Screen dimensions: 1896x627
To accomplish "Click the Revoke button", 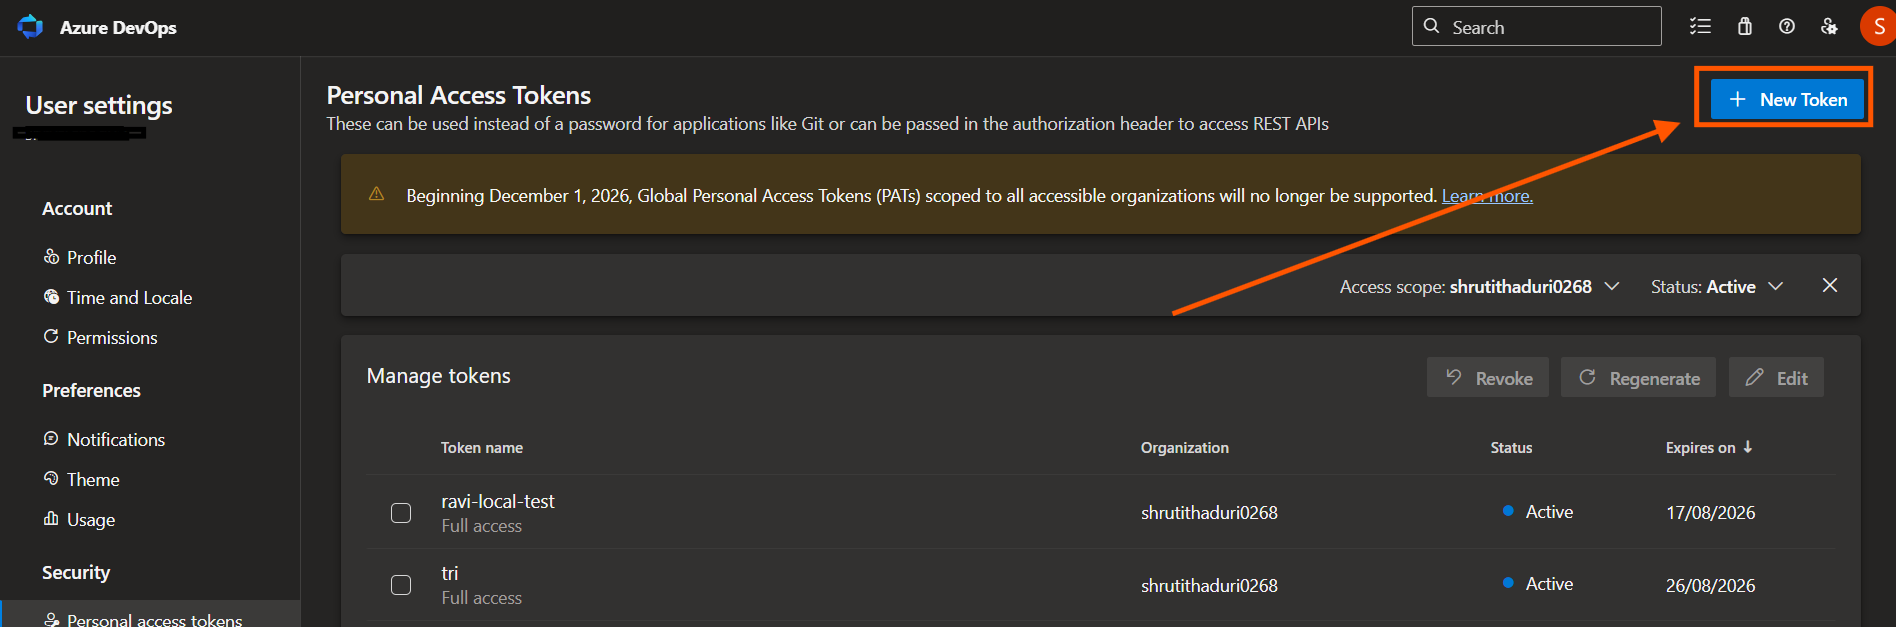I will point(1488,377).
